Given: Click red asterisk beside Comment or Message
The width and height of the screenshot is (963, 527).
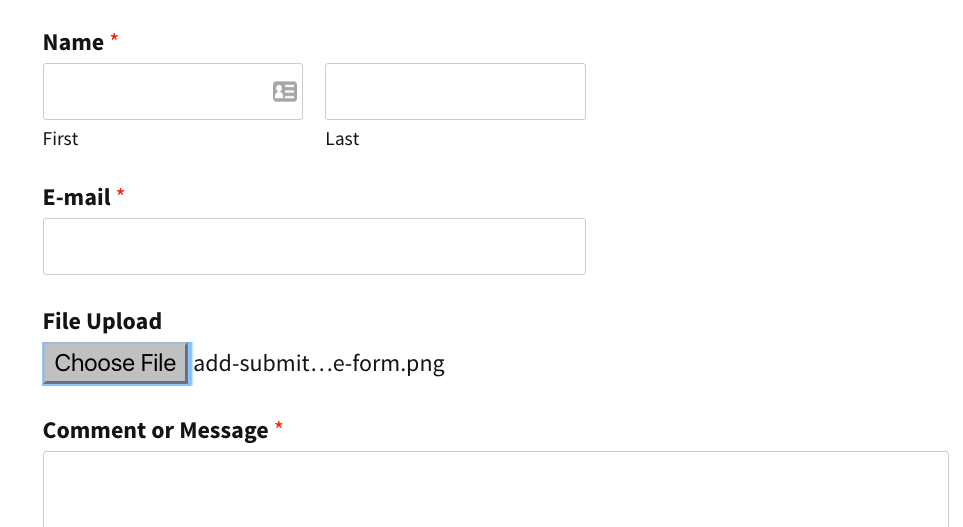Looking at the screenshot, I should (279, 426).
